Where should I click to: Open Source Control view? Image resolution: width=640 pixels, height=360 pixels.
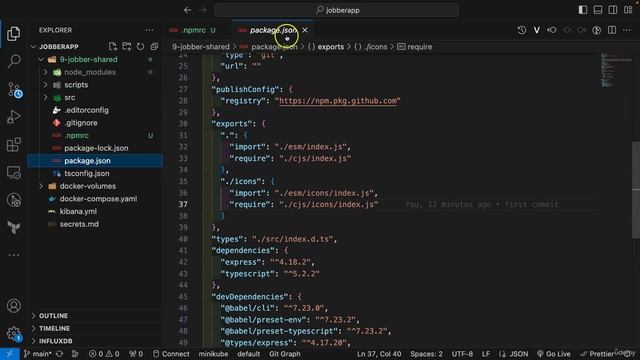(x=14, y=90)
